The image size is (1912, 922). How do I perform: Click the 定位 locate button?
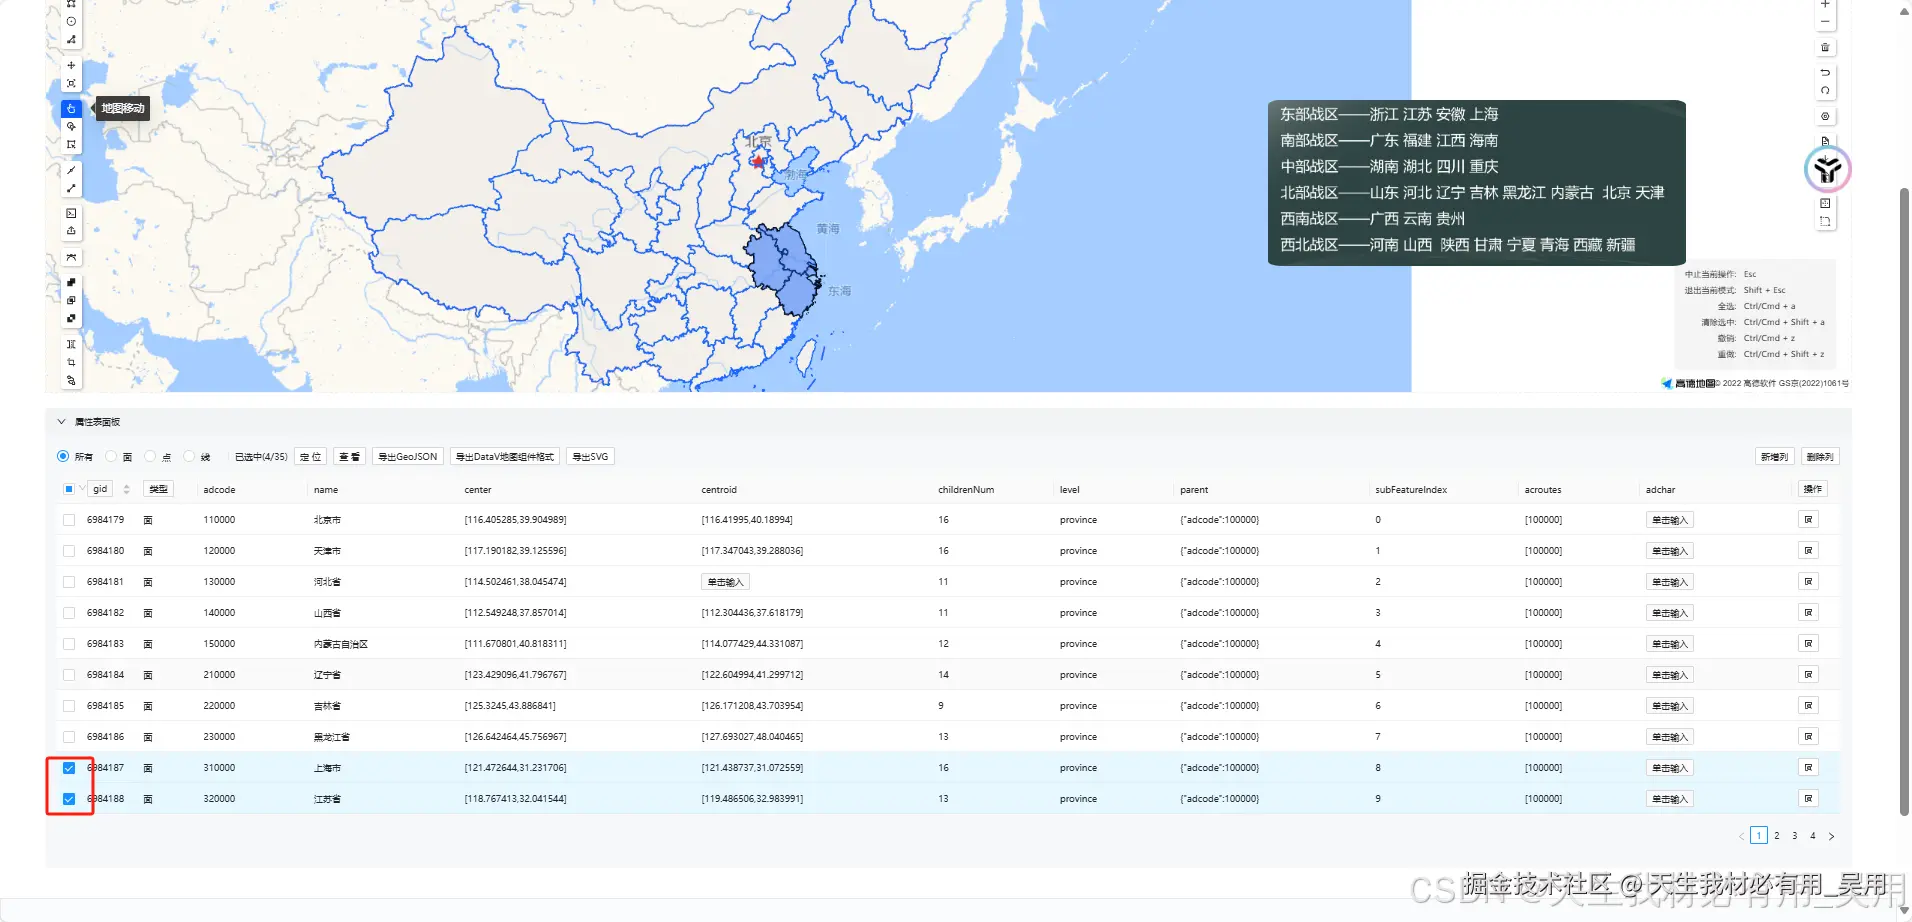tap(311, 457)
